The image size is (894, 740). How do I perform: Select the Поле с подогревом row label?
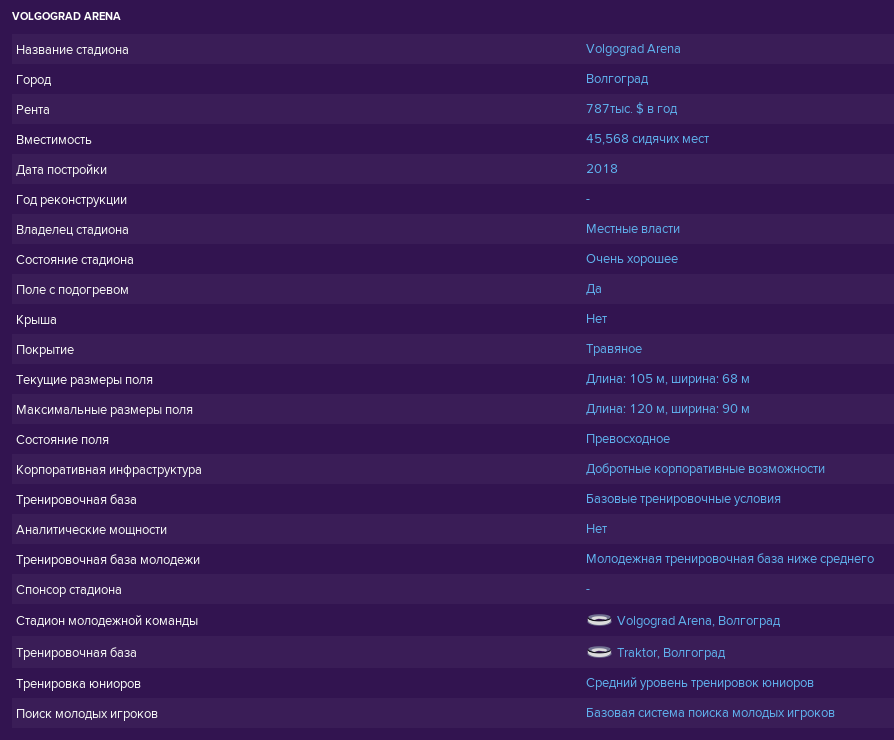coord(72,290)
